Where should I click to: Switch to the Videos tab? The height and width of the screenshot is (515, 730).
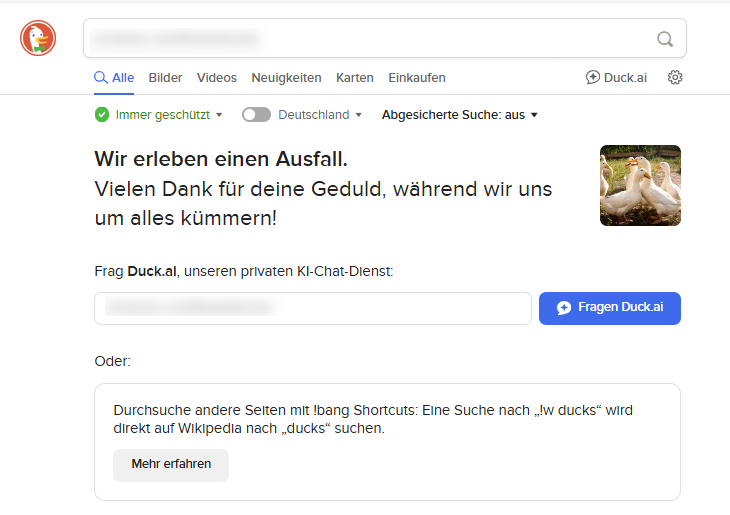pos(216,78)
